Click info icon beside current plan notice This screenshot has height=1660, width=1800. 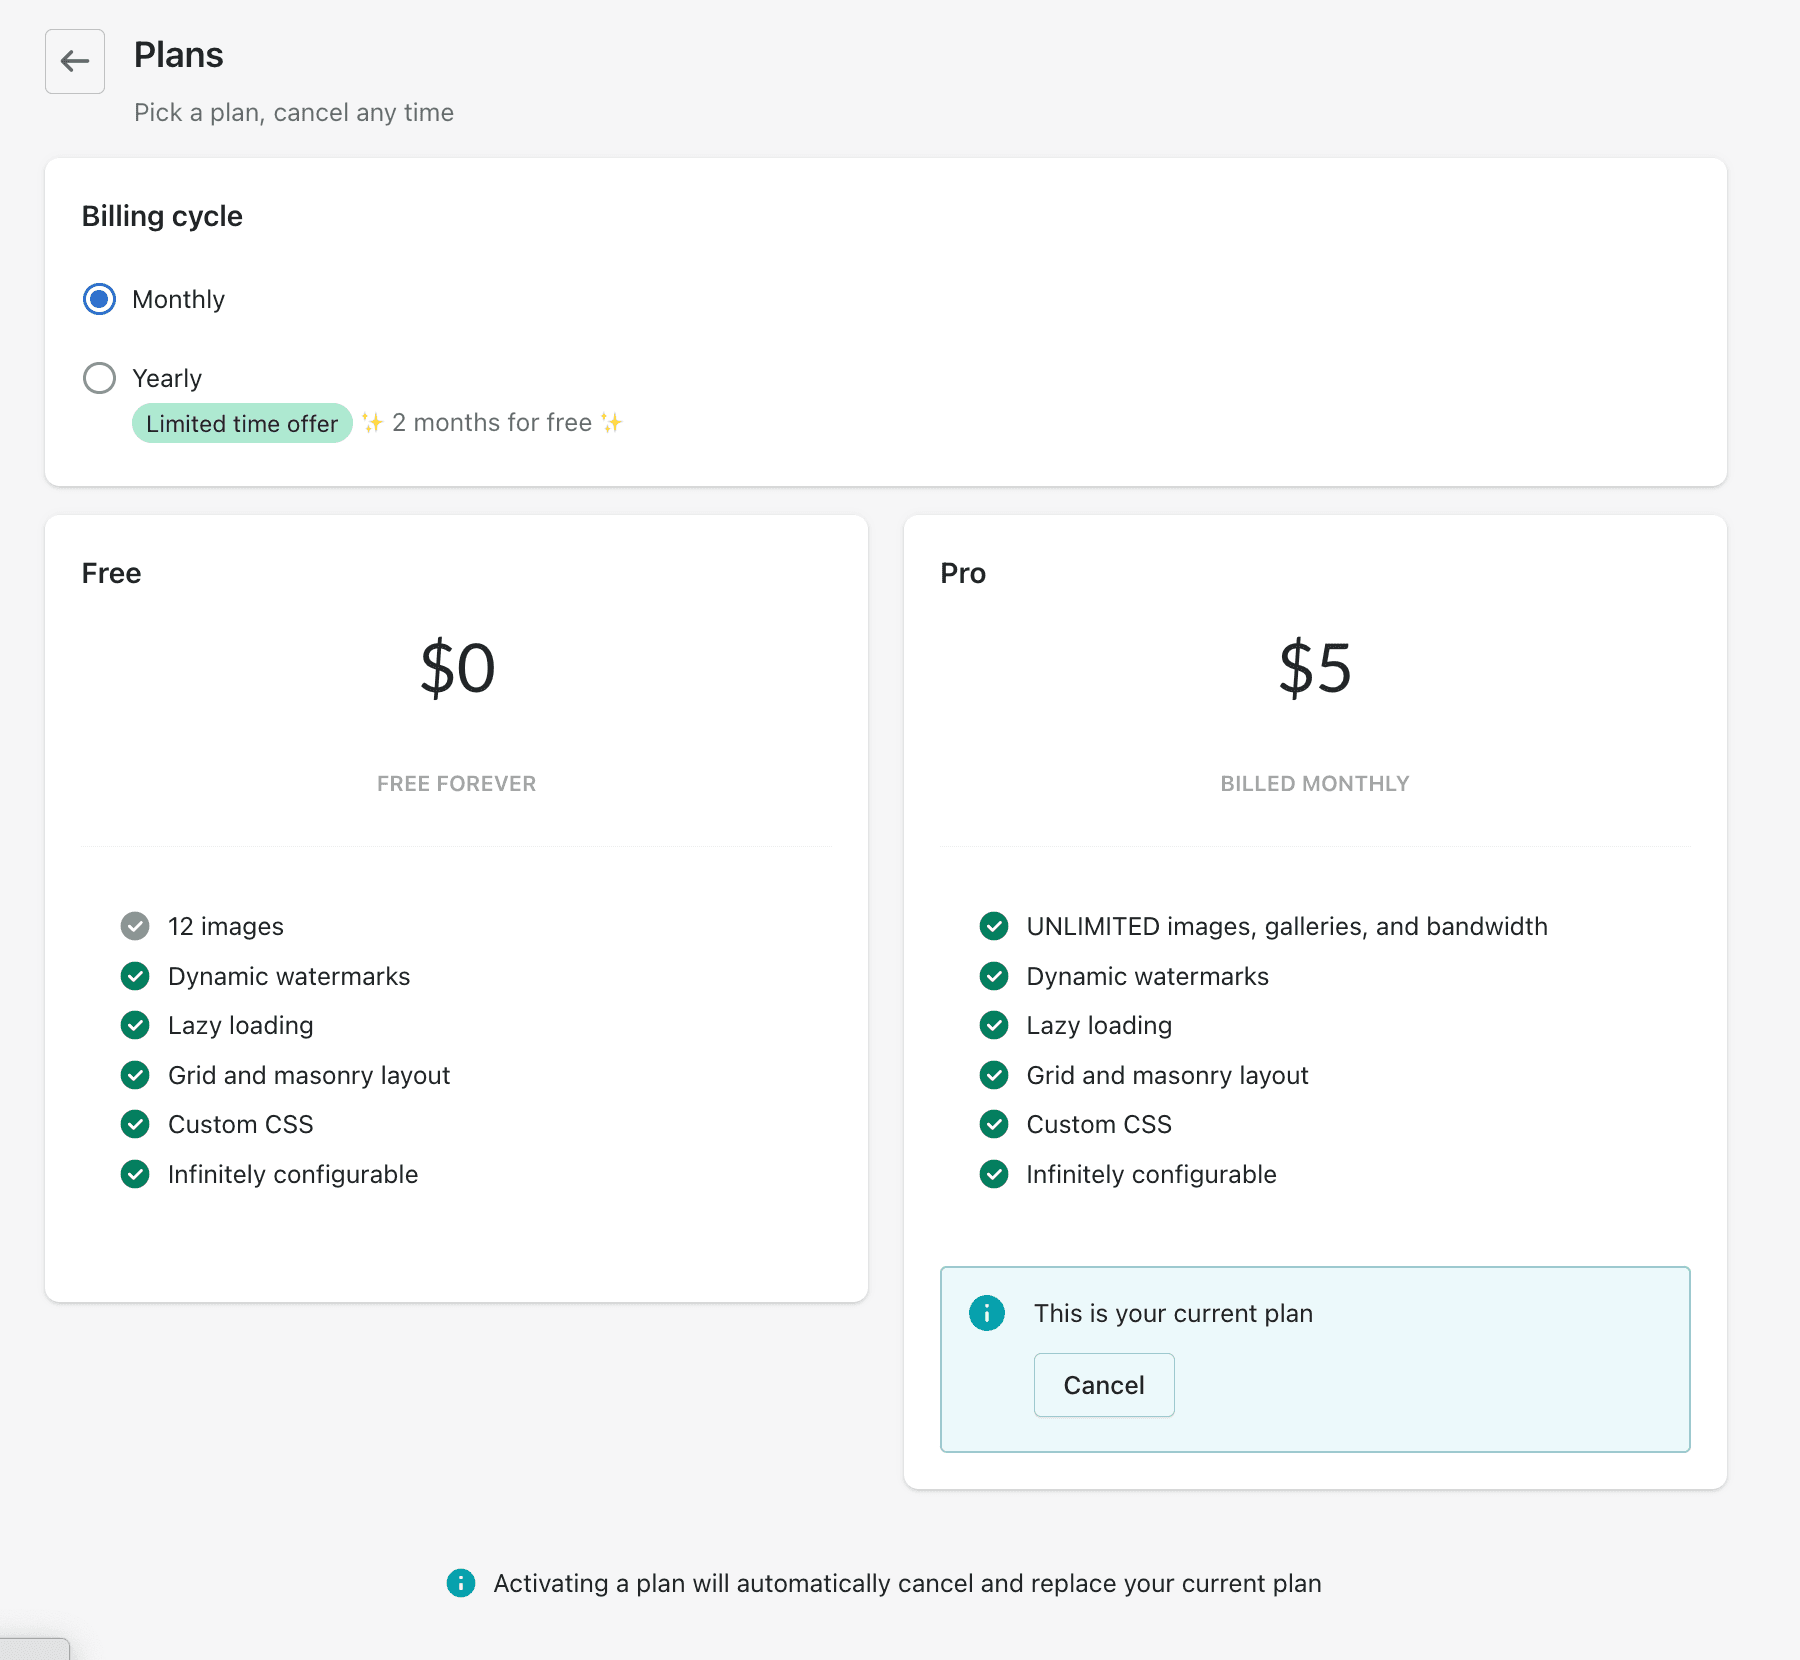pyautogui.click(x=987, y=1313)
